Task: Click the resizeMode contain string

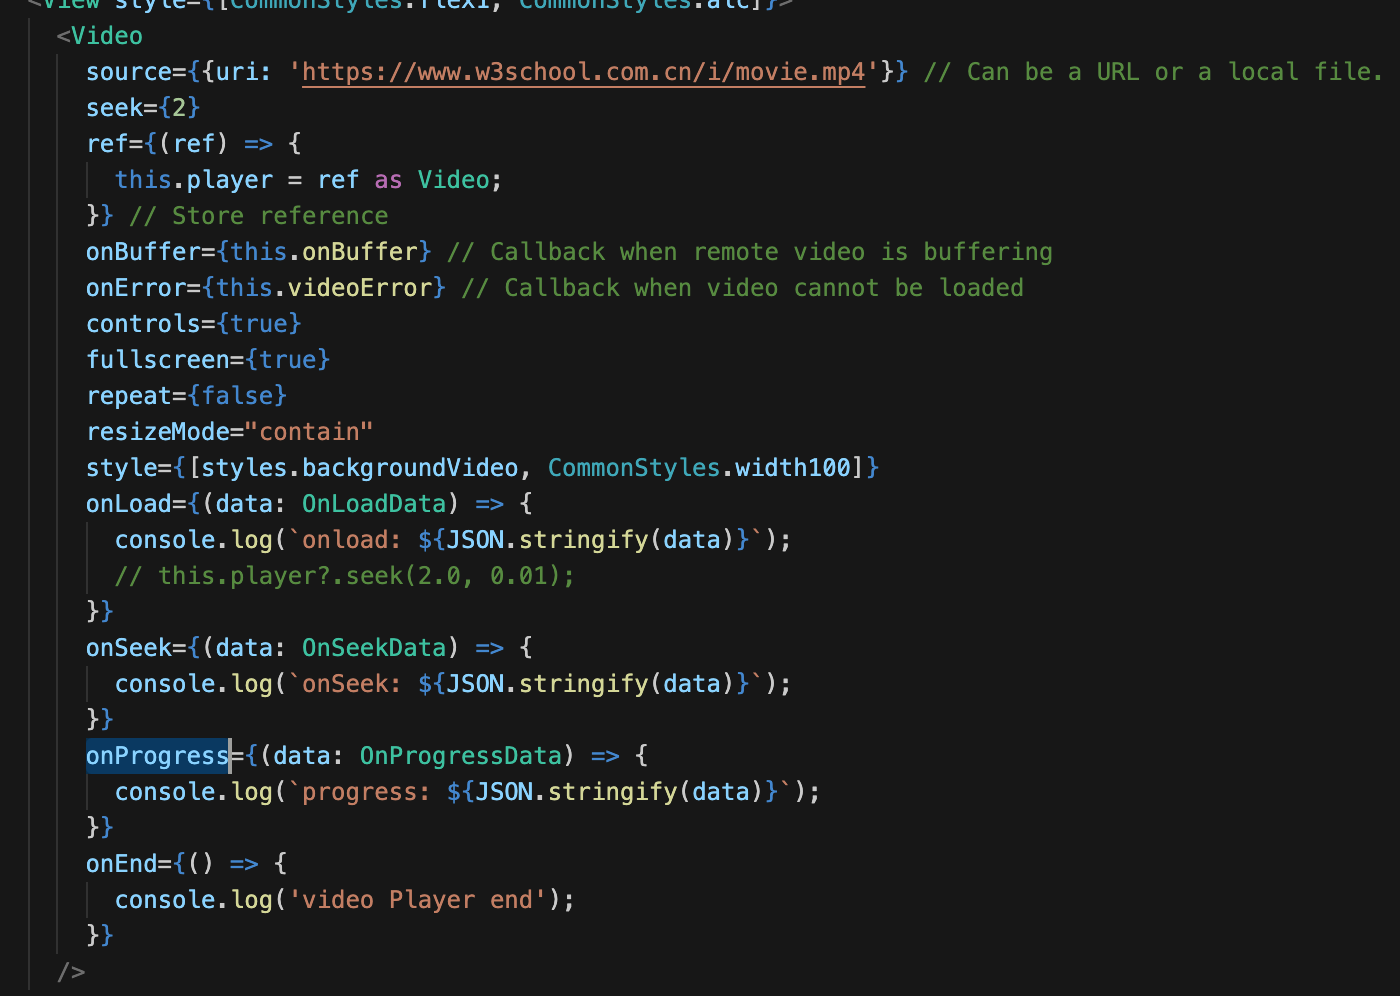Action: pos(311,431)
